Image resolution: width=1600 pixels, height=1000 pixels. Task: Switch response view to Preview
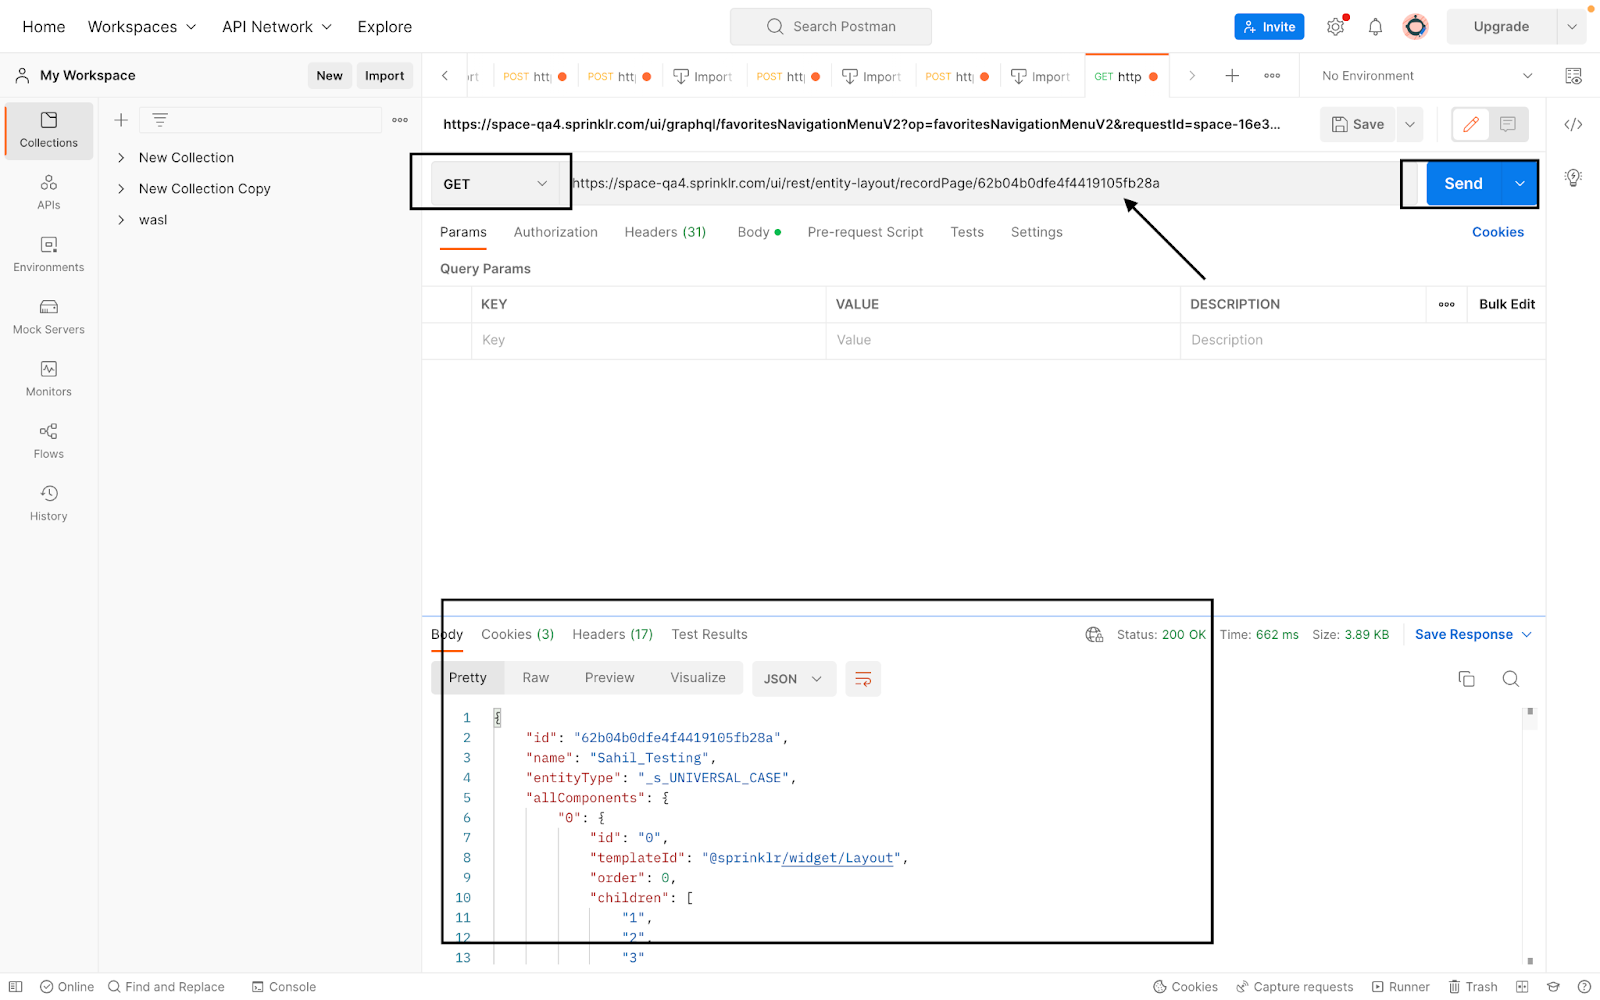coord(609,678)
